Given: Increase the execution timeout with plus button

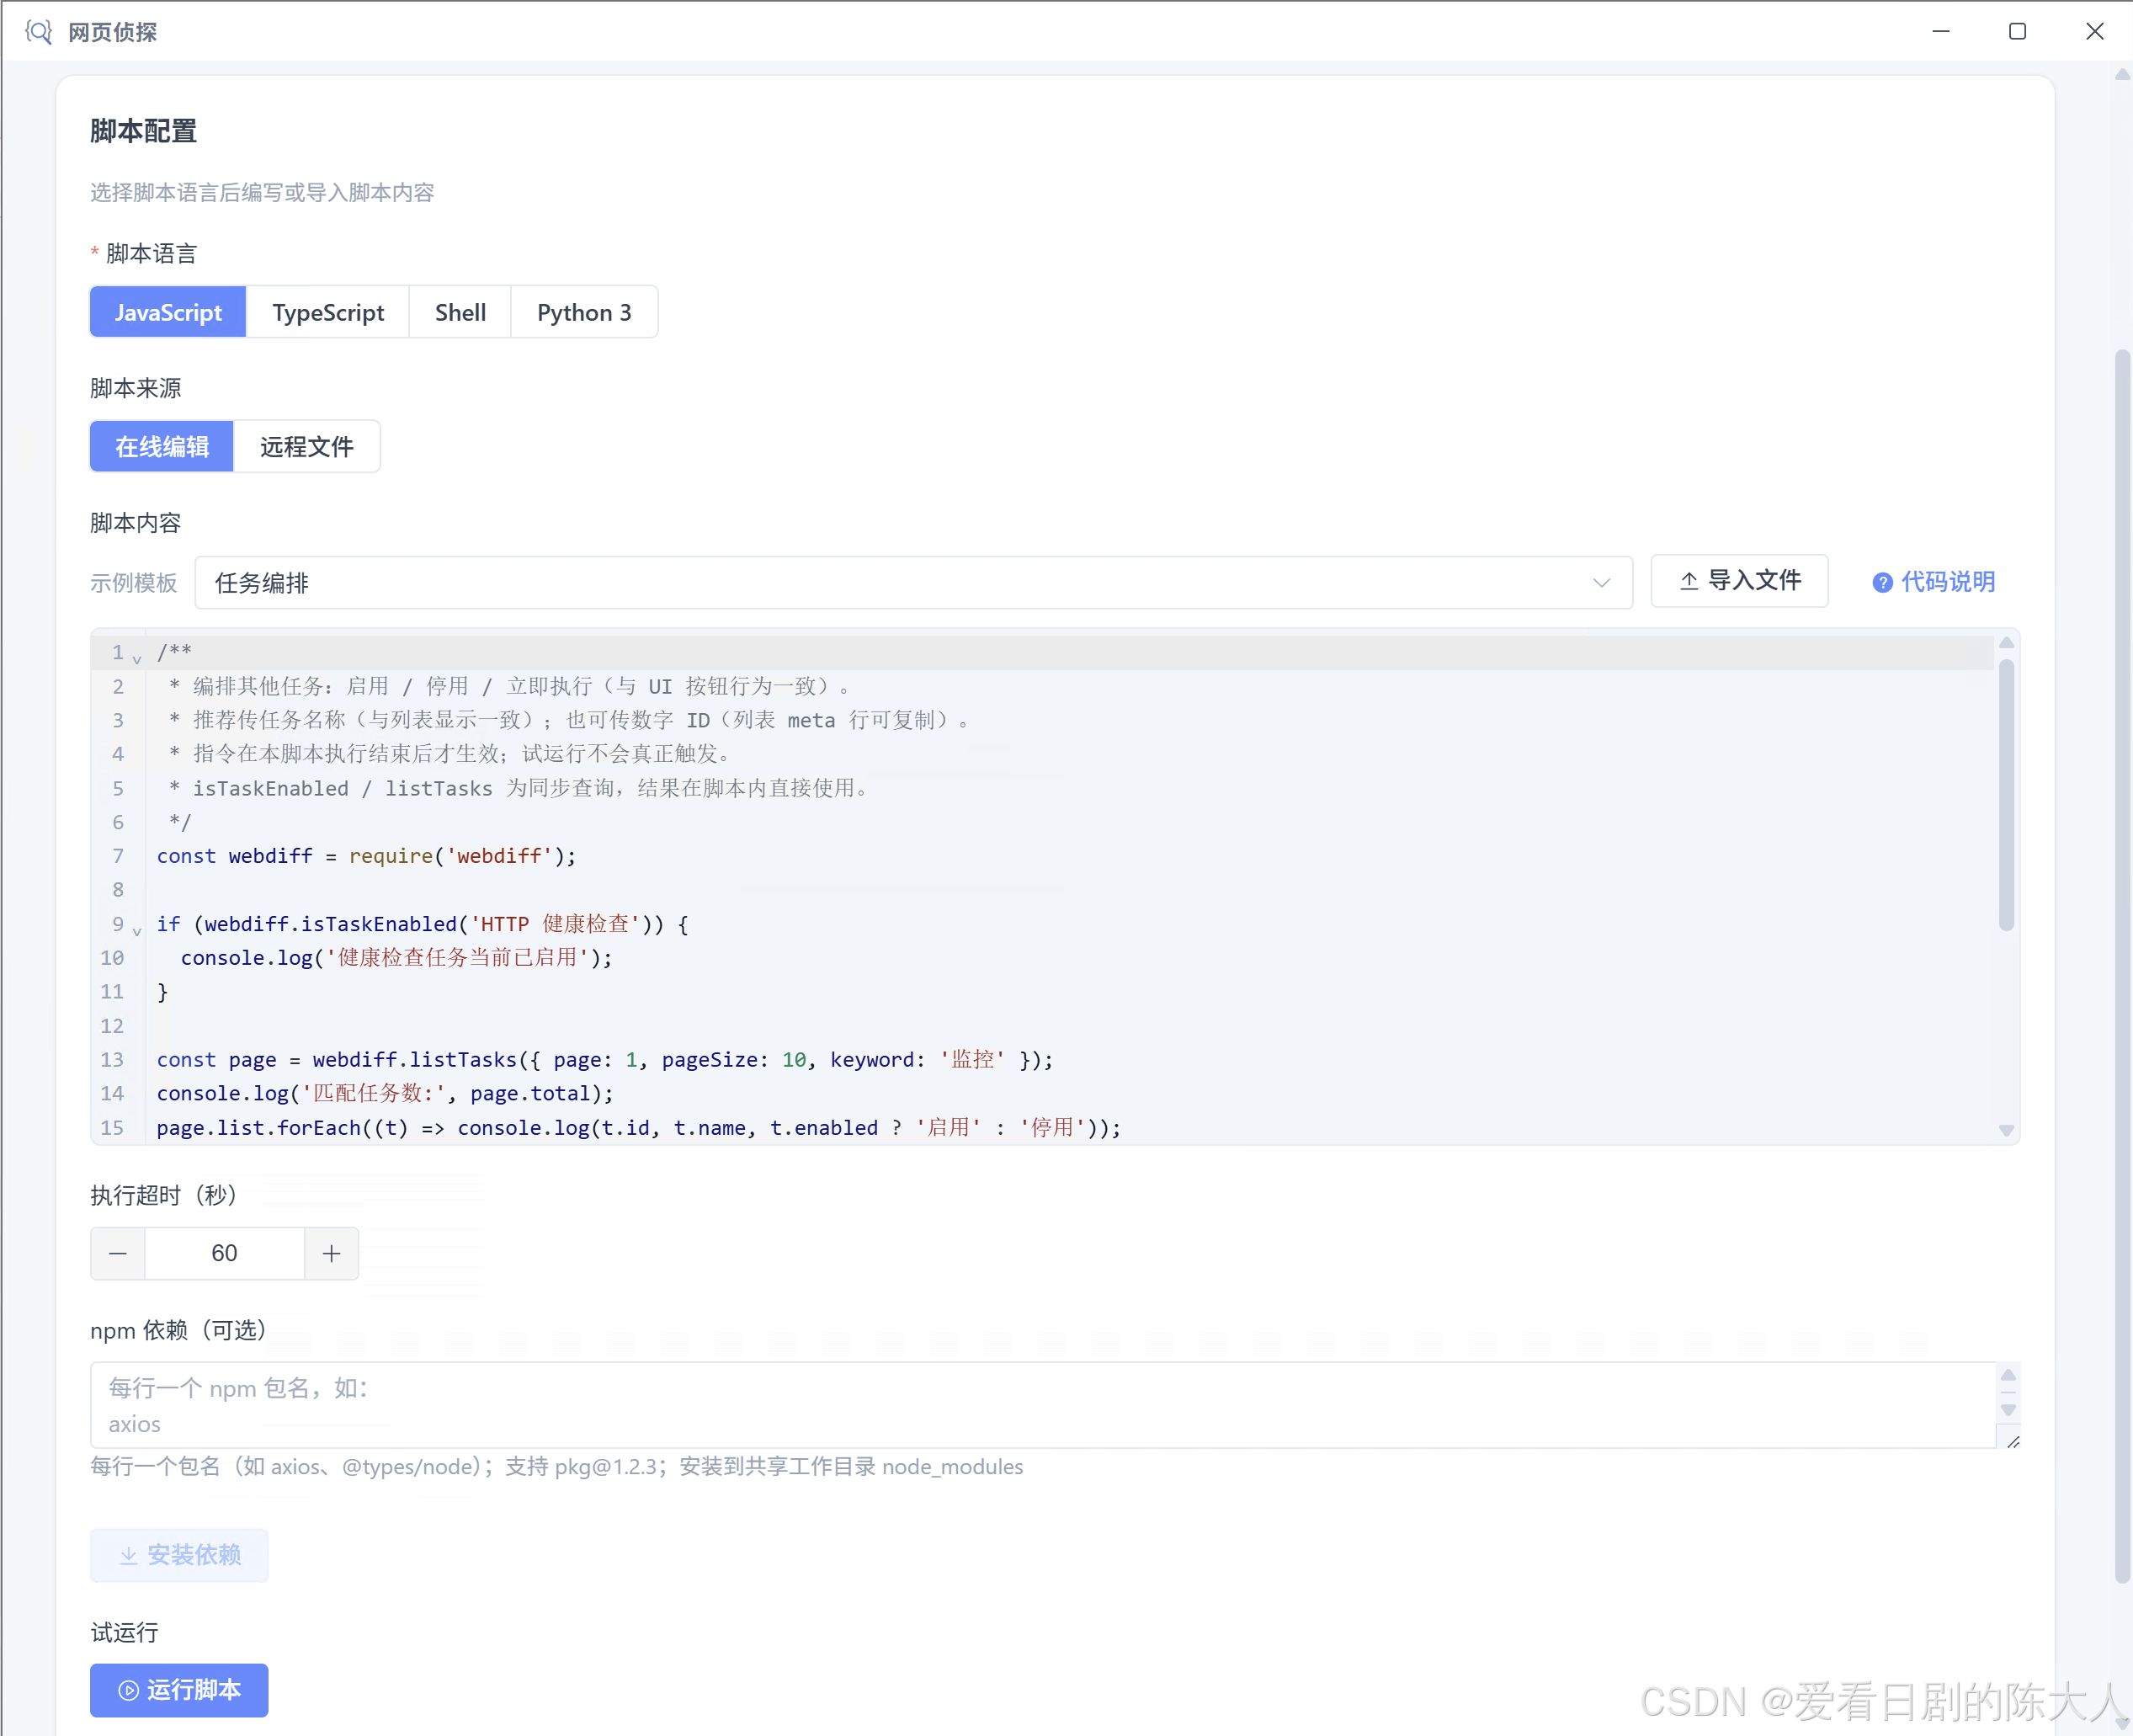Looking at the screenshot, I should 332,1253.
